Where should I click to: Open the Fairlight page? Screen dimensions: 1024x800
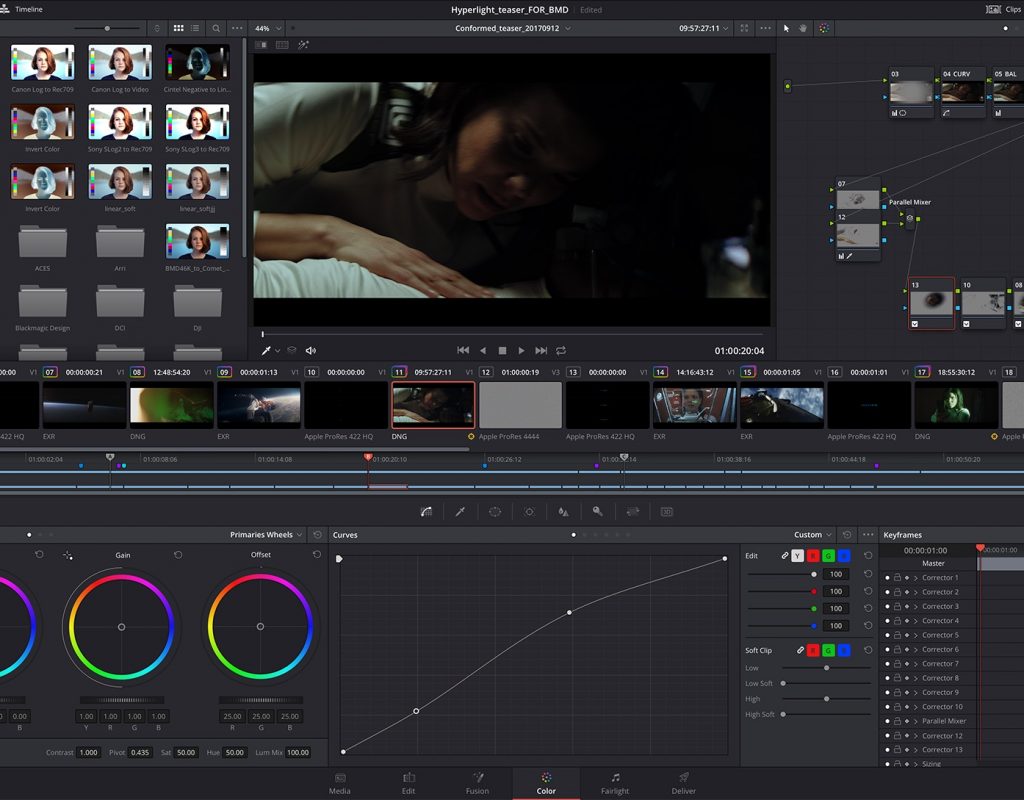coord(615,784)
